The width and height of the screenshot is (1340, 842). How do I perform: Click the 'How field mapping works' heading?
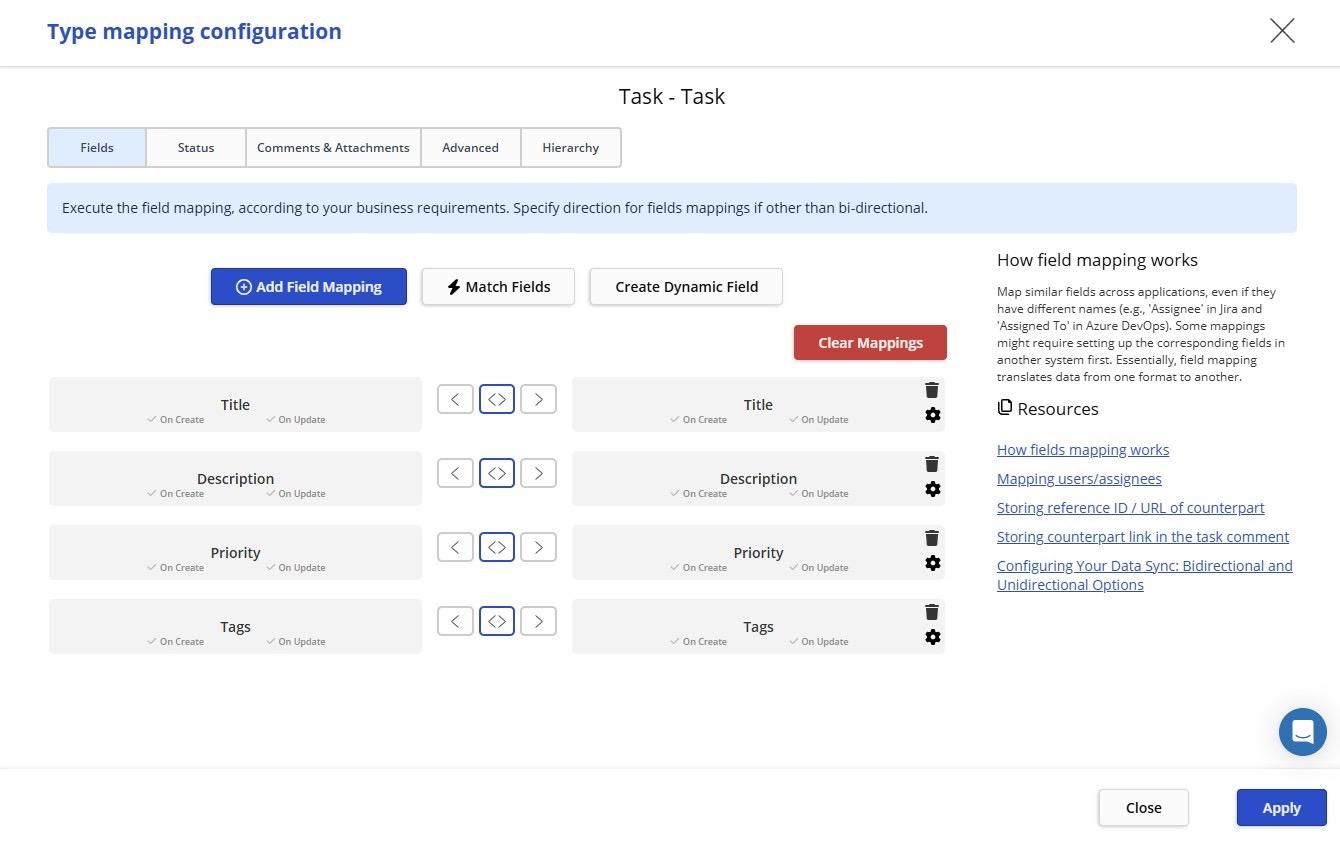1097,260
